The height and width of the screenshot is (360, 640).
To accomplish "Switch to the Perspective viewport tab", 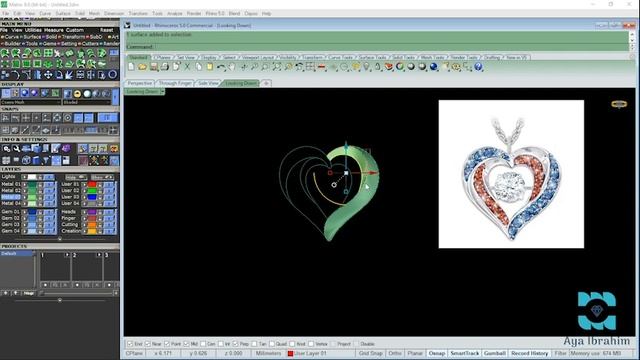I will 140,83.
